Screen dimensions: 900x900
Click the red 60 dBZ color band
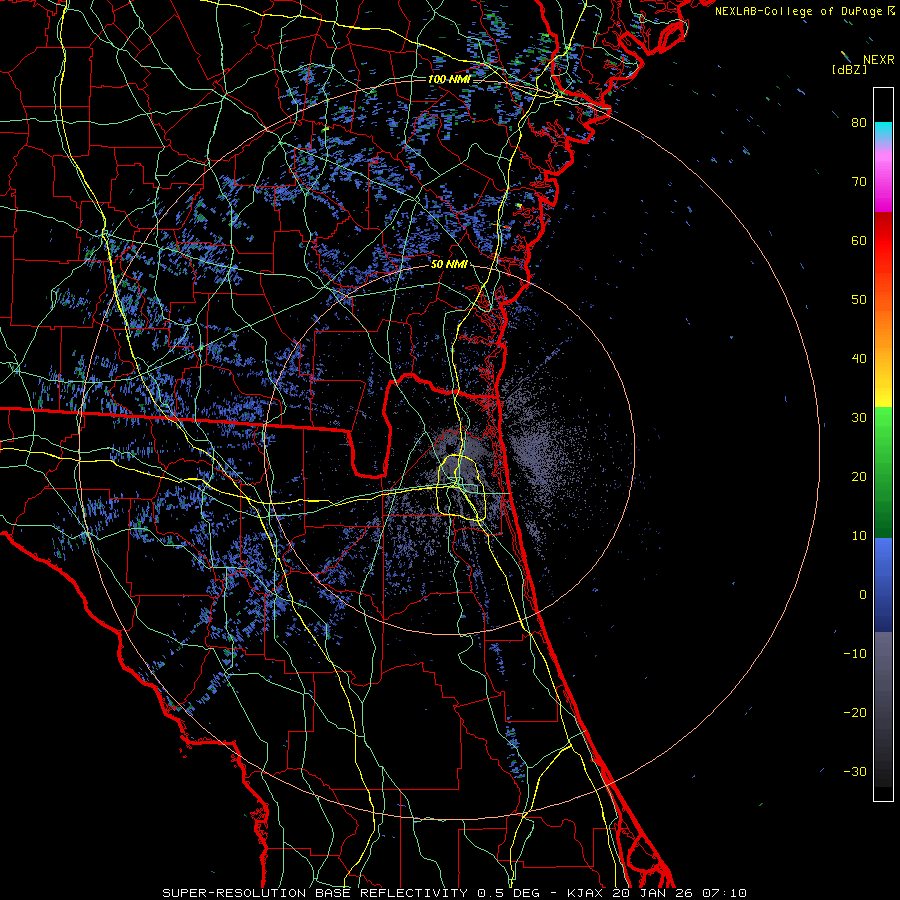click(883, 240)
